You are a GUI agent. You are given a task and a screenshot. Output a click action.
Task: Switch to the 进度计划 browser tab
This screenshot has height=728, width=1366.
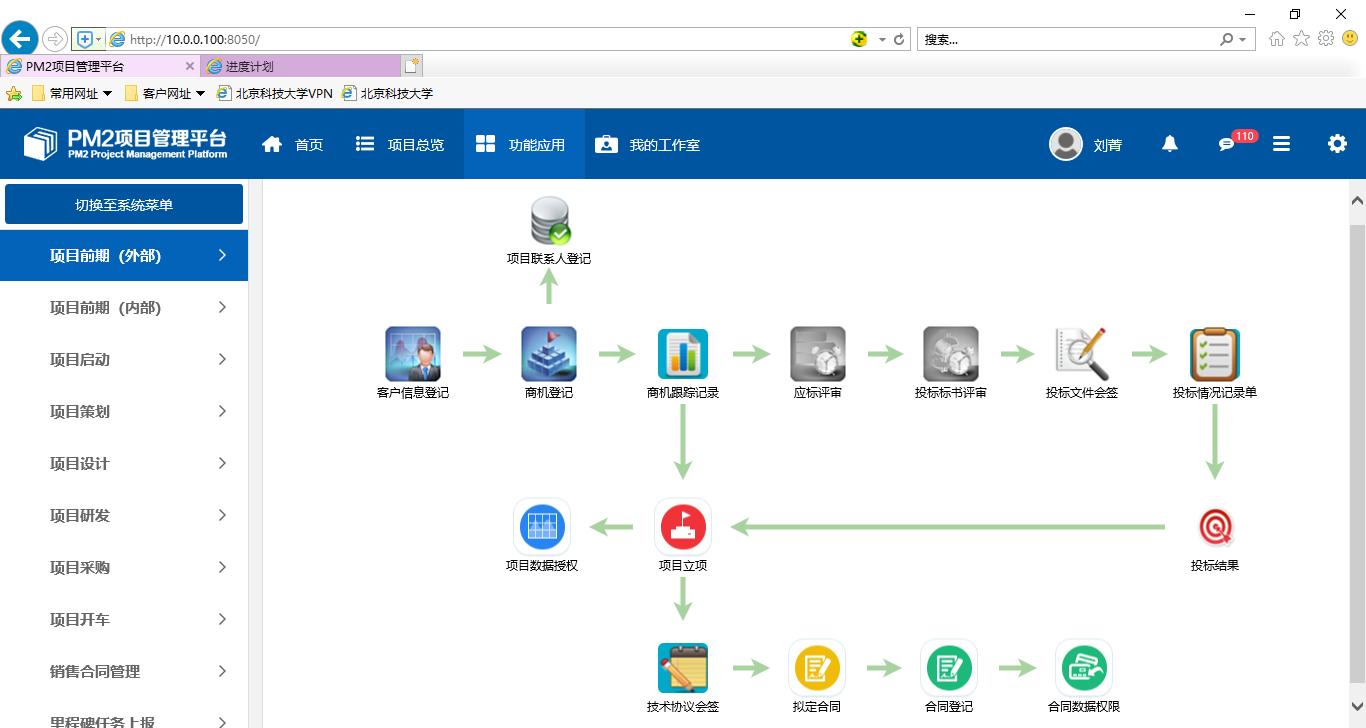pyautogui.click(x=300, y=66)
